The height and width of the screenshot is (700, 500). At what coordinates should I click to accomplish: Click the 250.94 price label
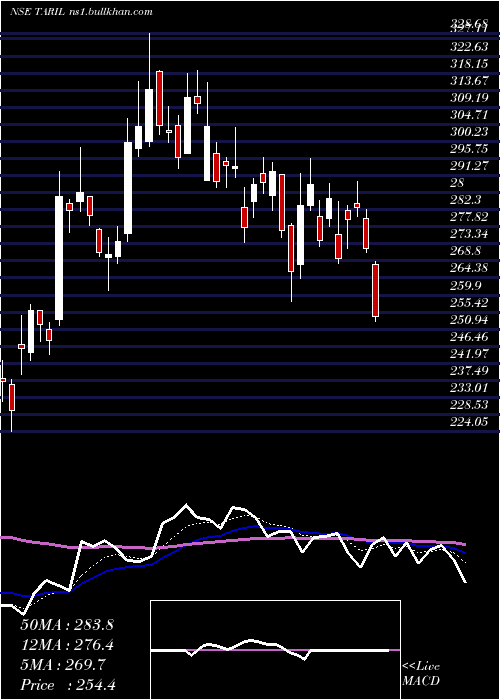(469, 319)
